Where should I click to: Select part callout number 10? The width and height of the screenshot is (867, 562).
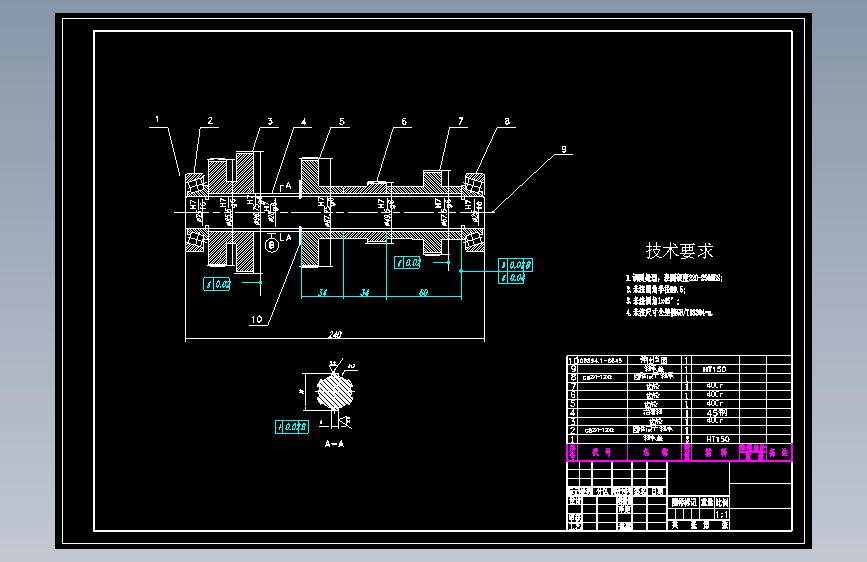click(257, 319)
